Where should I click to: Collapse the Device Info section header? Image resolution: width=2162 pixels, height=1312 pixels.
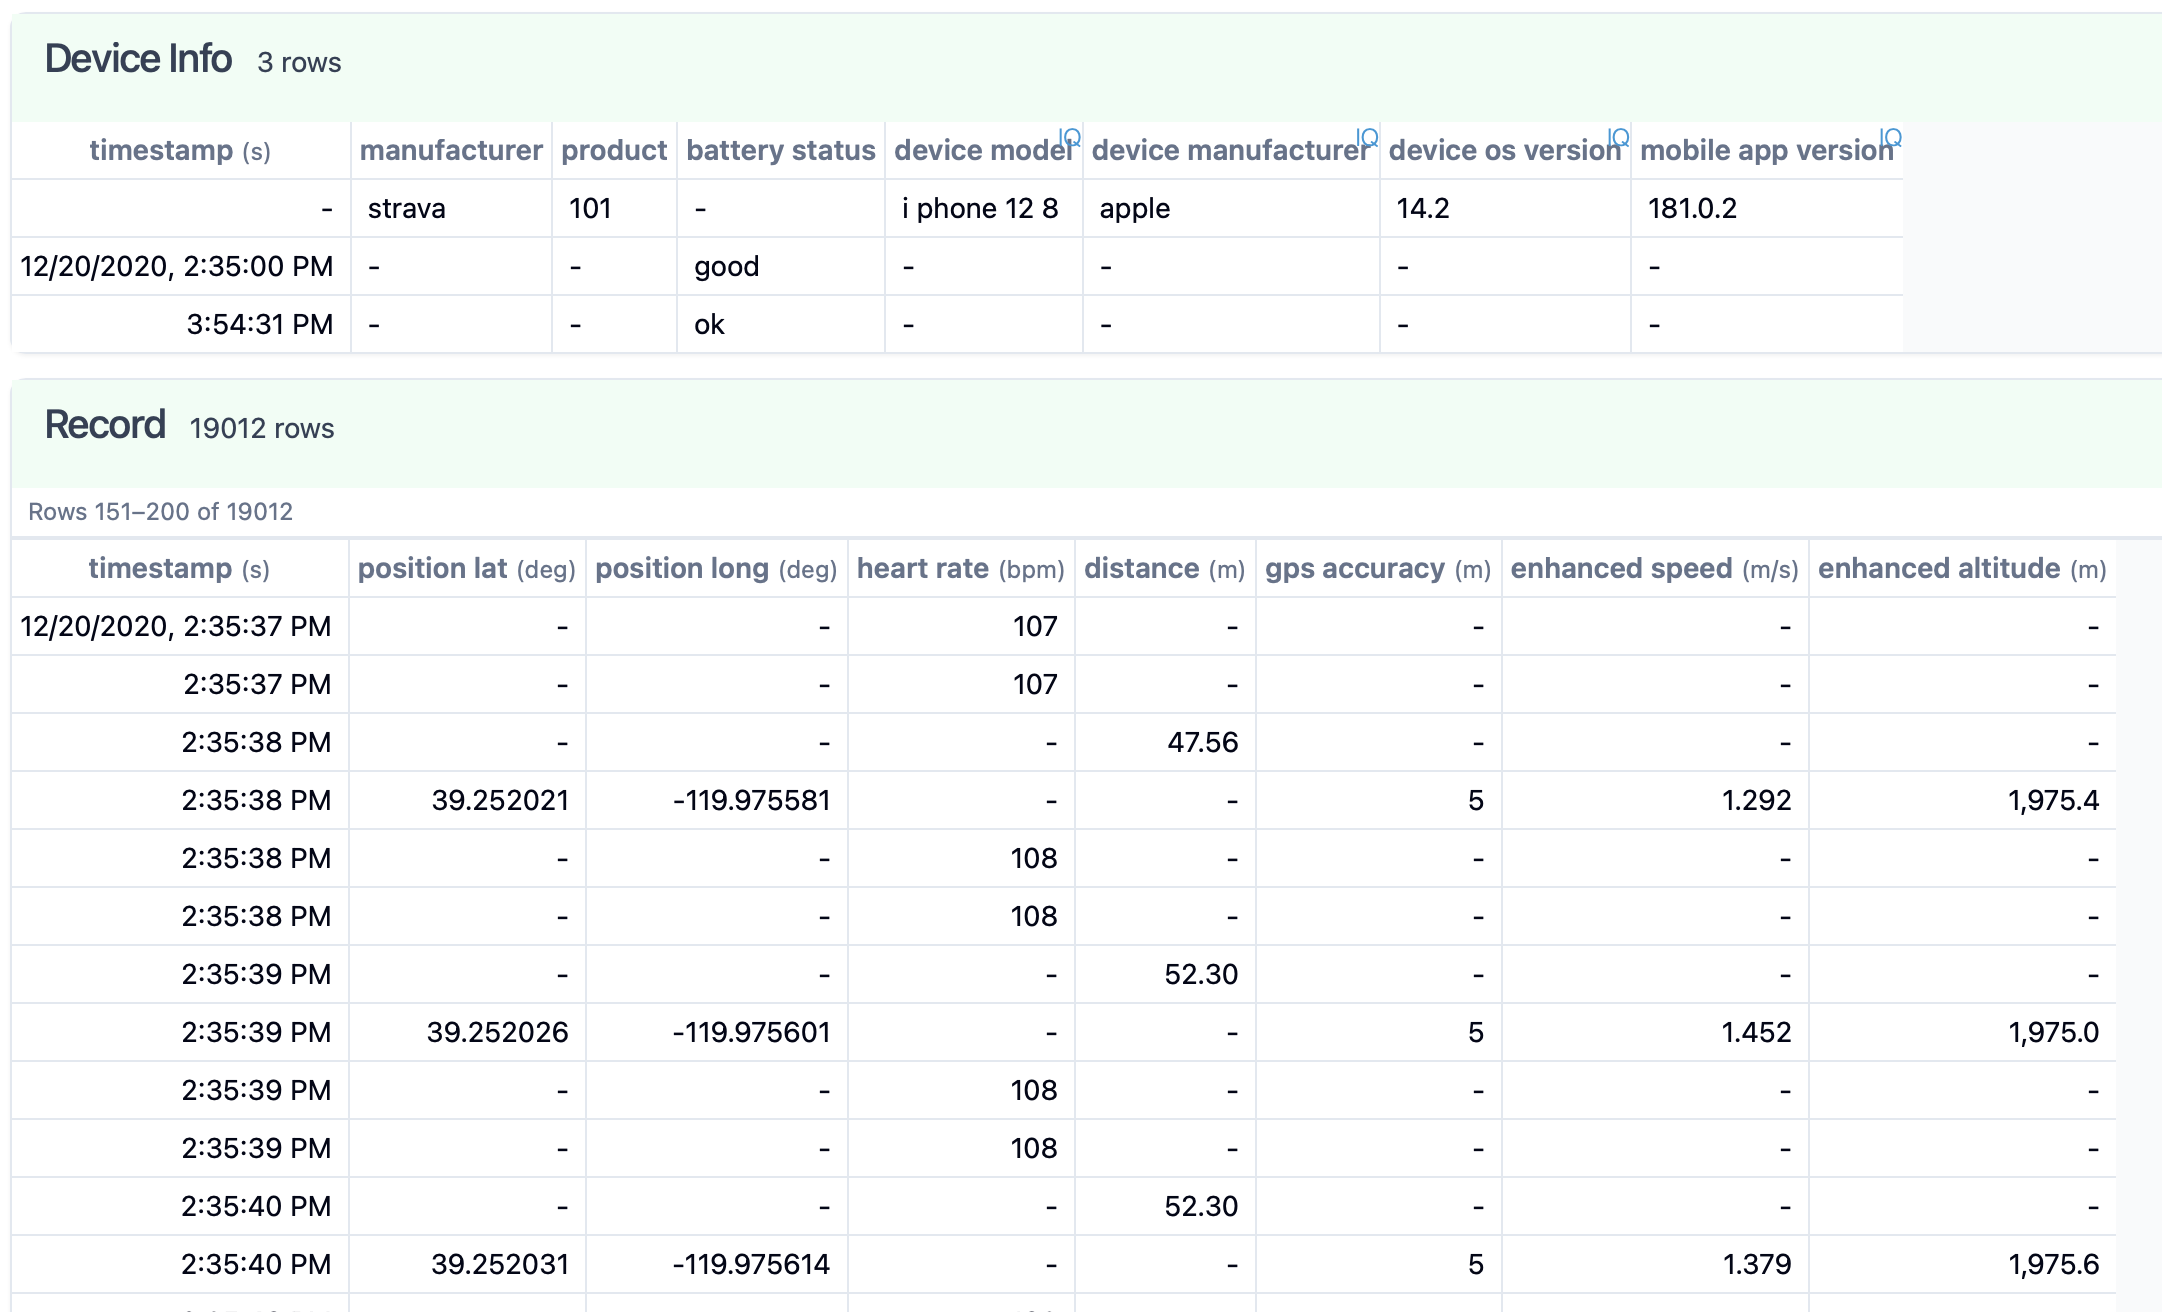click(139, 60)
